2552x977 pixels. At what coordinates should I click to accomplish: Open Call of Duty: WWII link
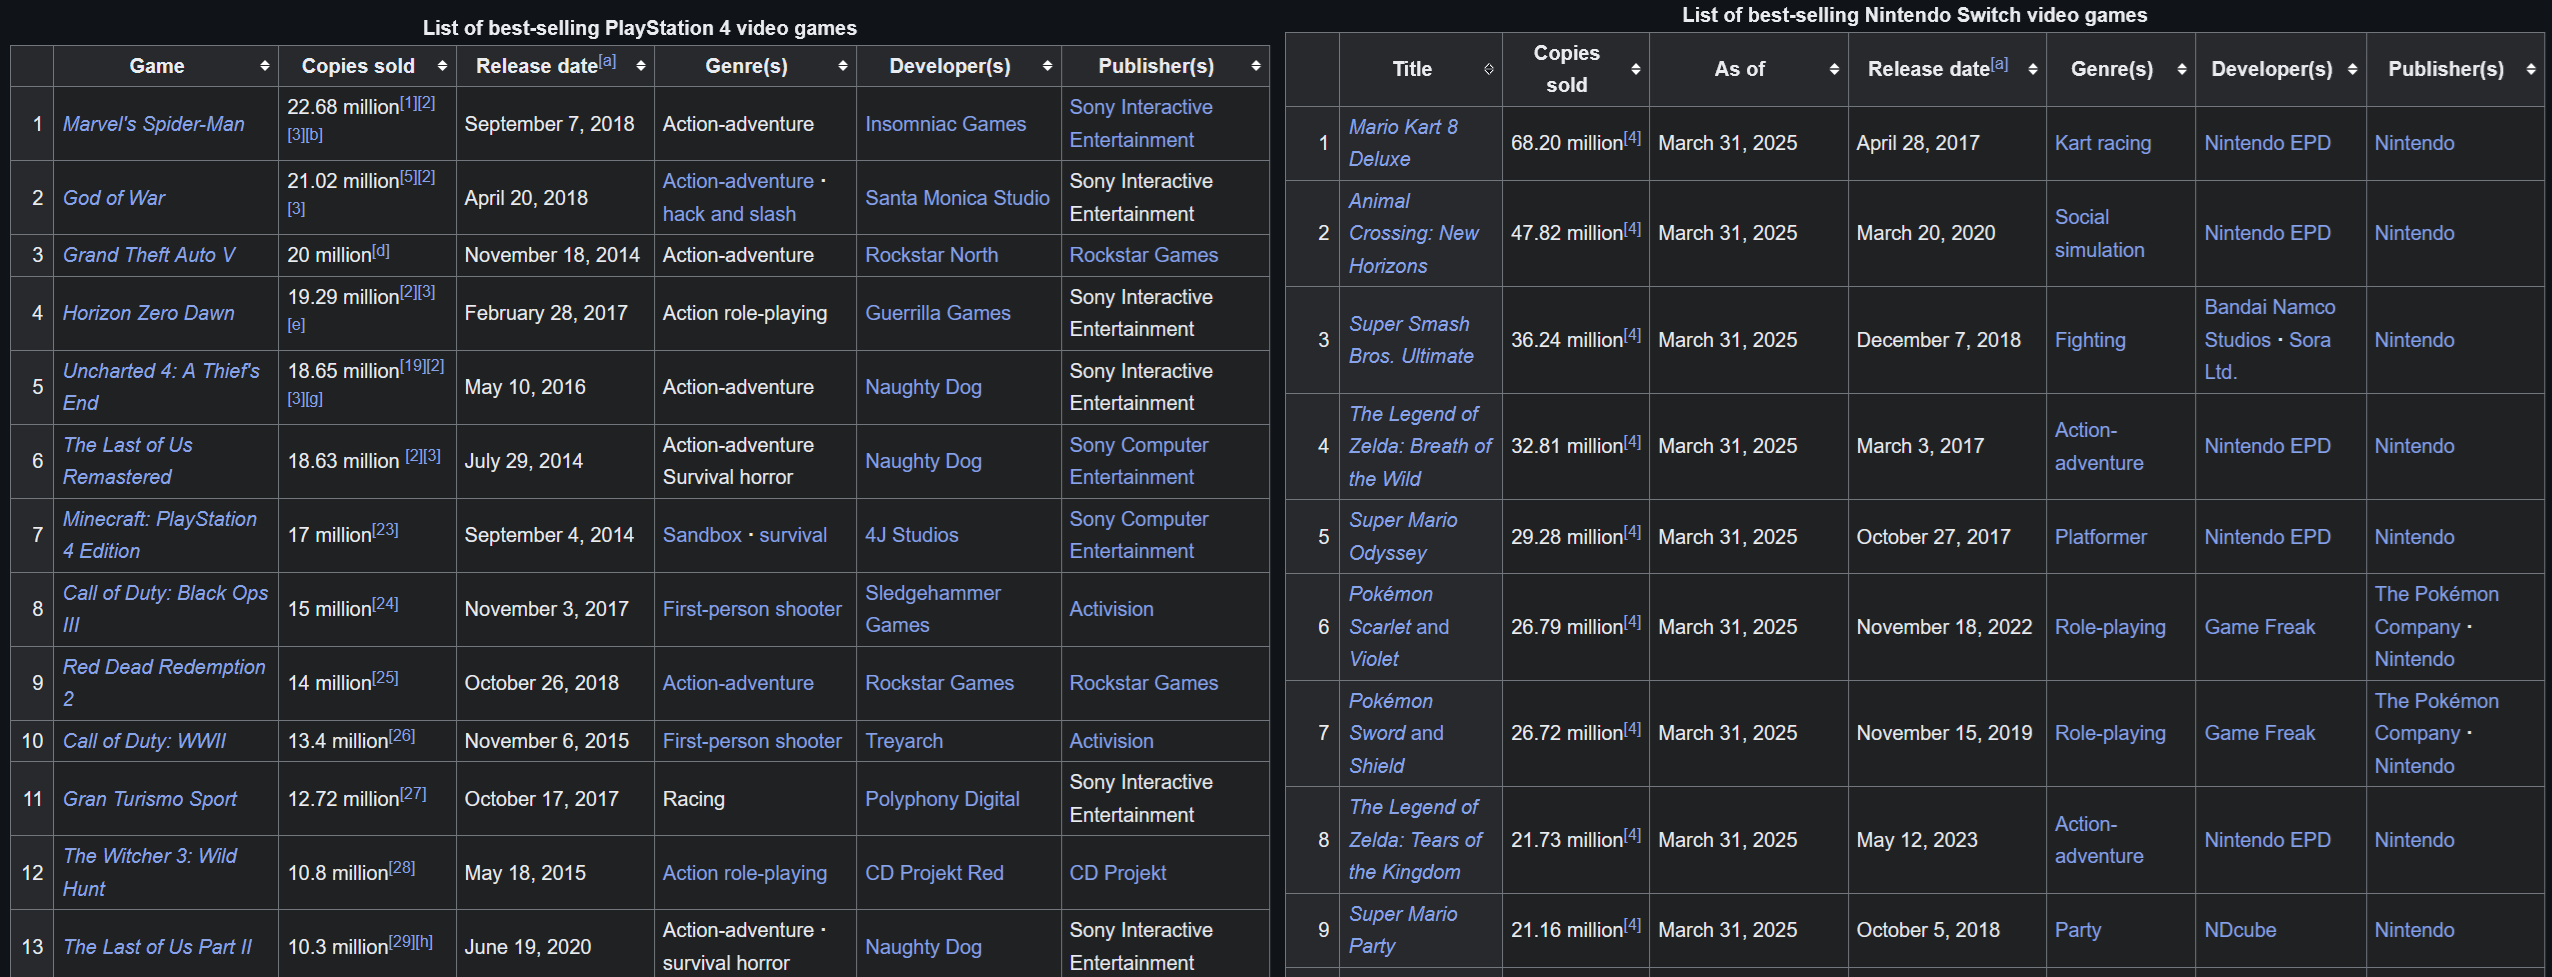[144, 741]
